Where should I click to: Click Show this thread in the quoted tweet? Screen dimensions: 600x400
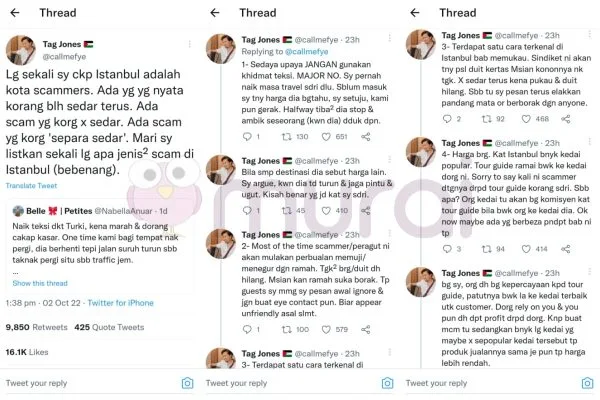(x=40, y=283)
